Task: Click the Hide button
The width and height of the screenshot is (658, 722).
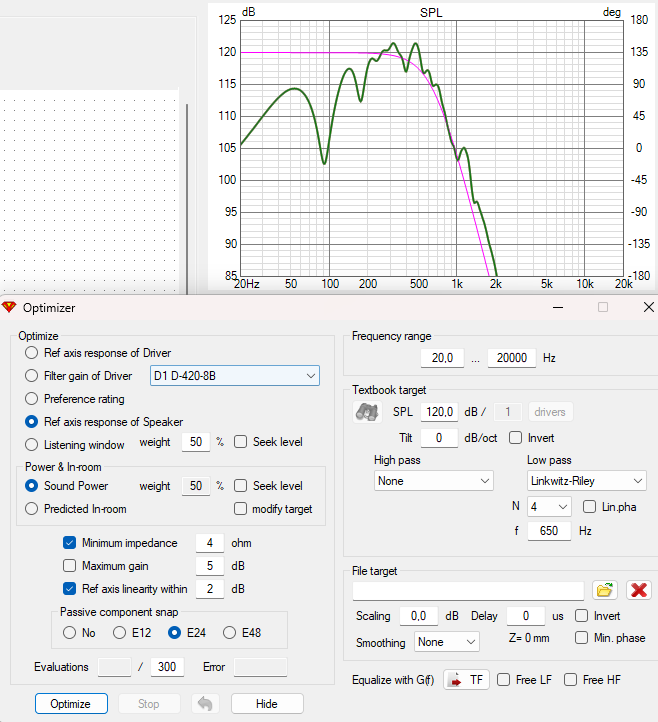Action: tap(267, 704)
